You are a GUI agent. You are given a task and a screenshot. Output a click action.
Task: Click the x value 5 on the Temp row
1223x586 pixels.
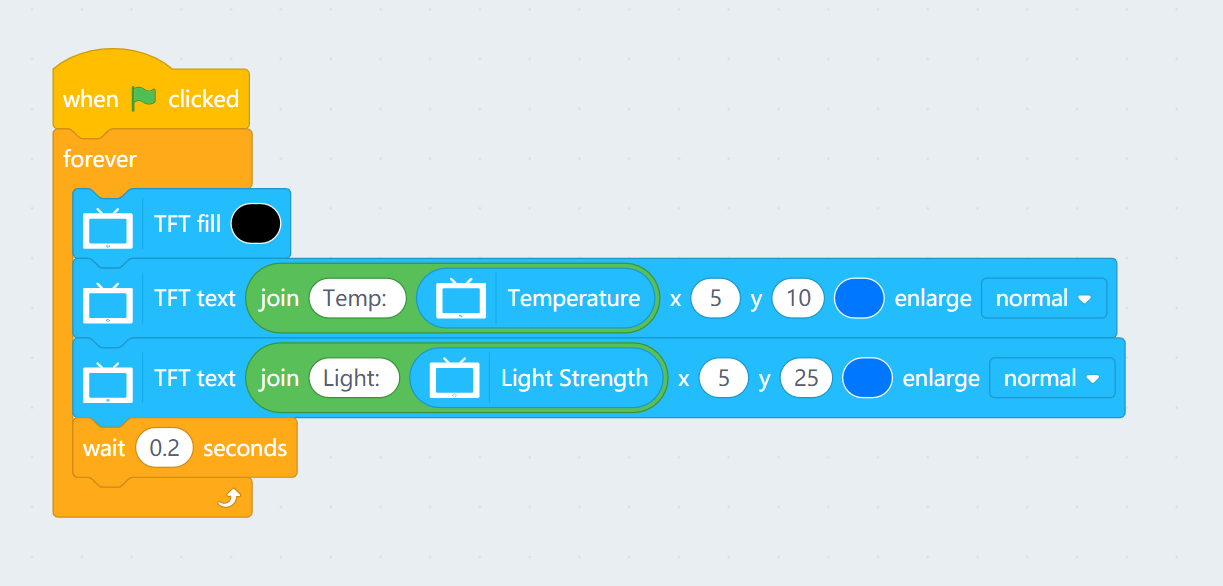715,298
